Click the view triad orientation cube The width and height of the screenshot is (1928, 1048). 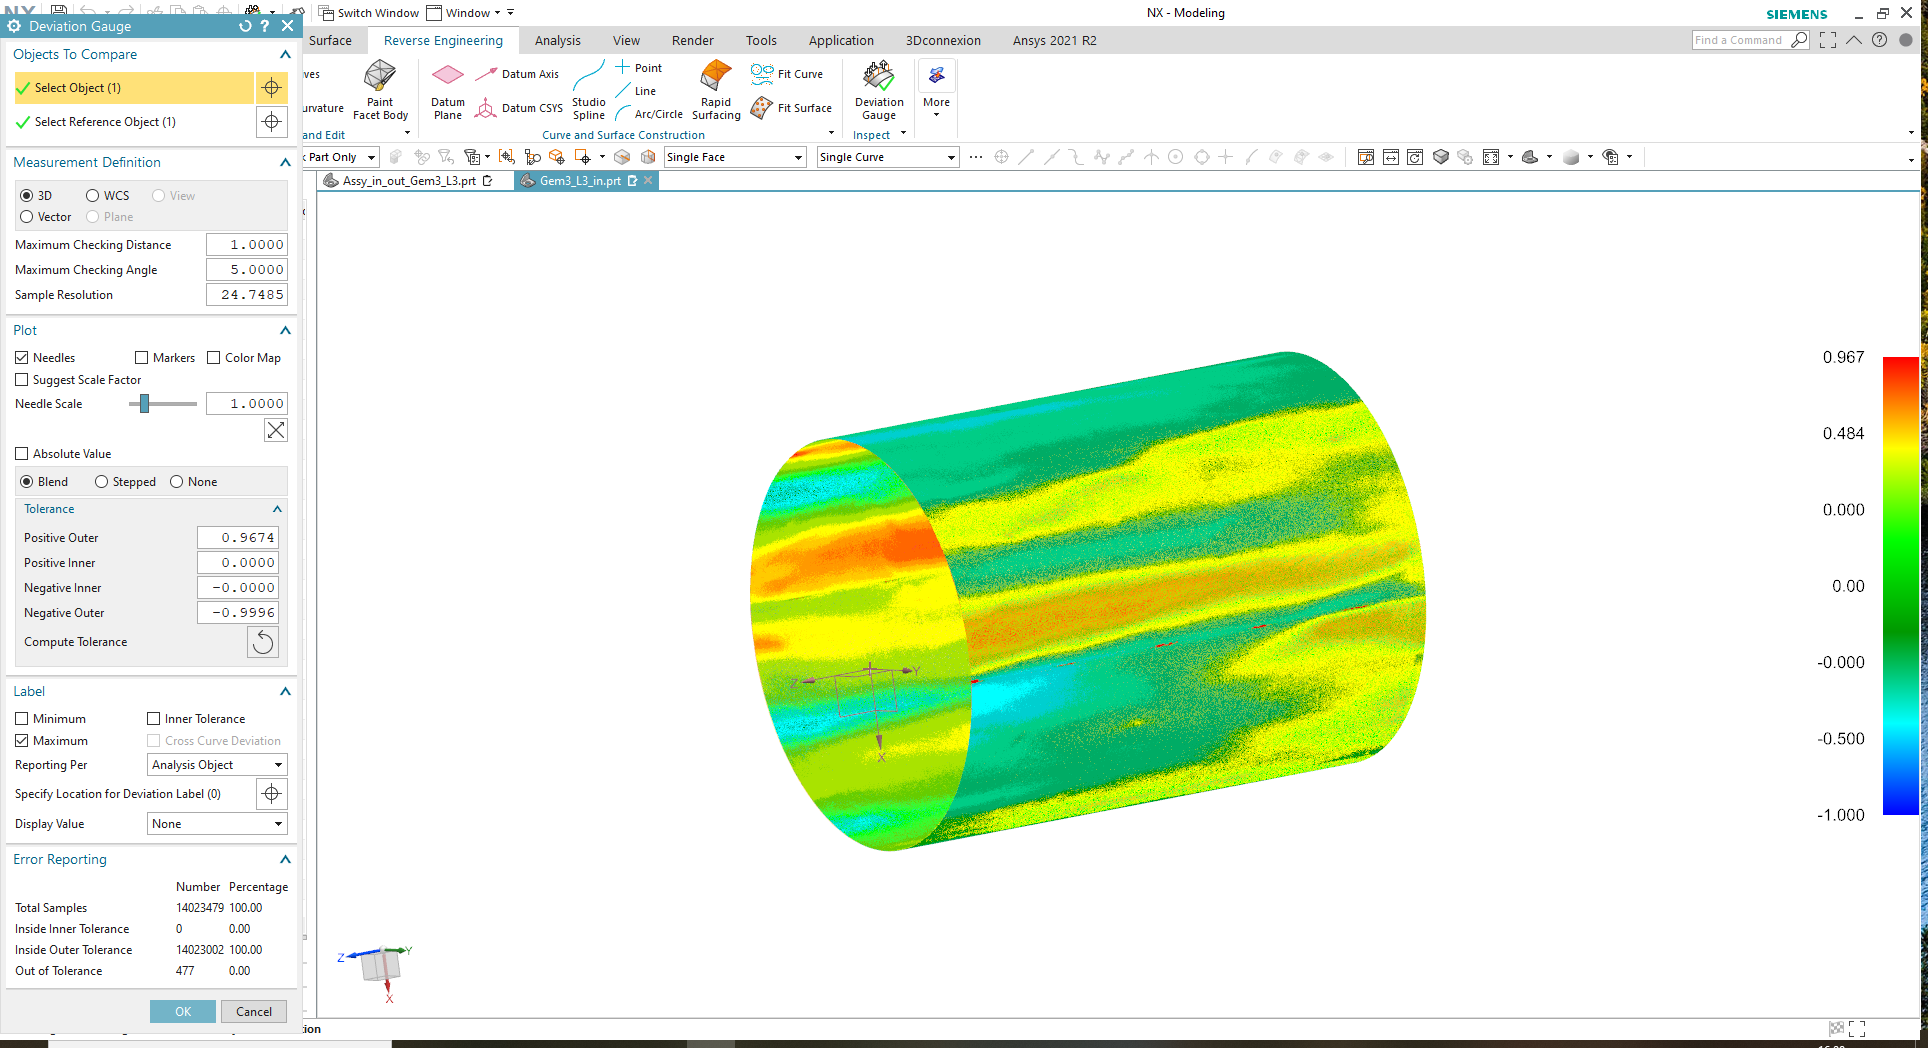[380, 965]
